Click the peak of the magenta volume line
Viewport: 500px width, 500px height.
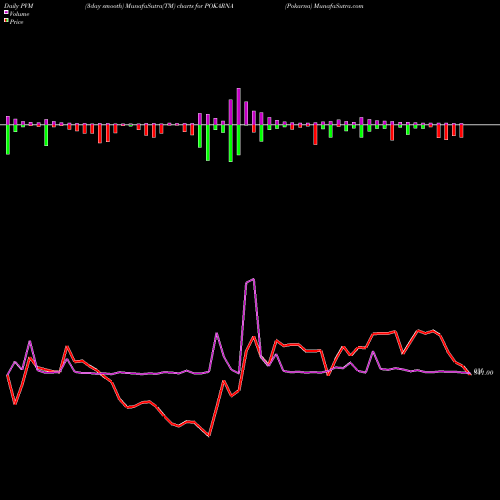254,279
